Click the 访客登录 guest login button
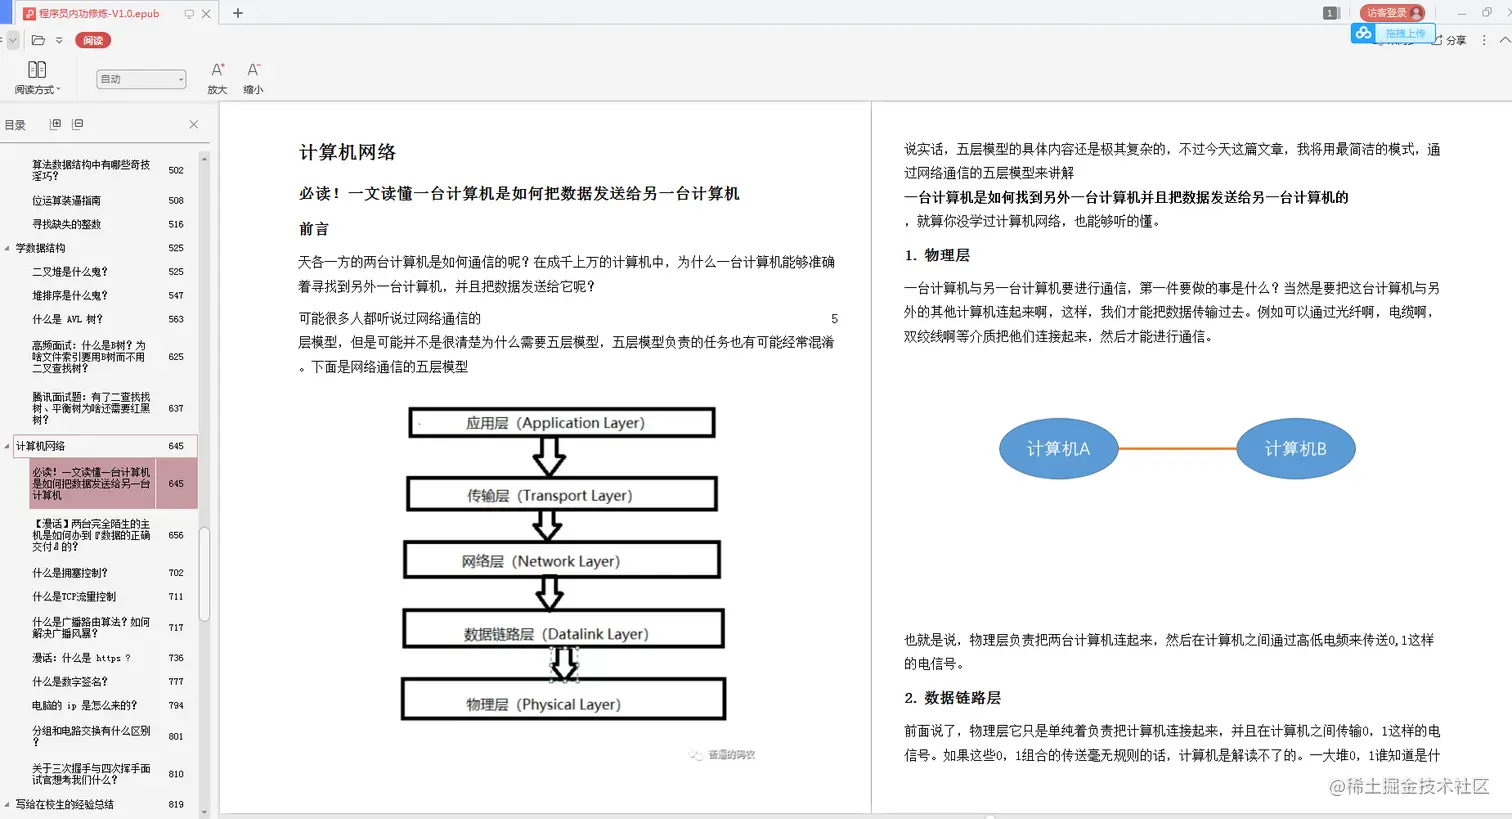The height and width of the screenshot is (819, 1512). (x=1391, y=13)
